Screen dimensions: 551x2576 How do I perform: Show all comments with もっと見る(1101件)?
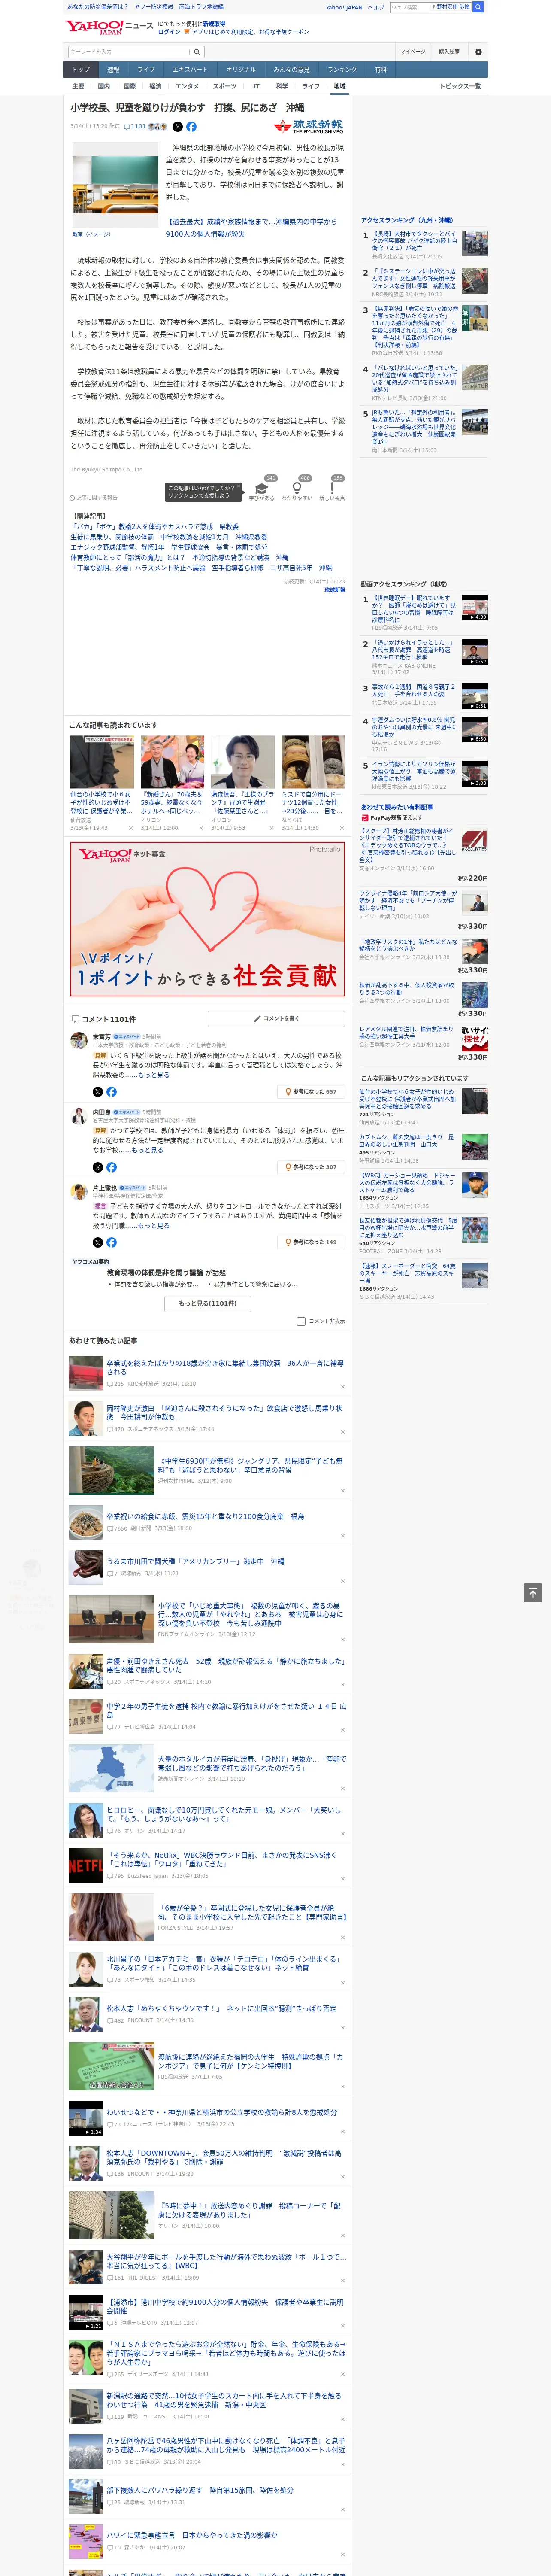pos(208,1303)
